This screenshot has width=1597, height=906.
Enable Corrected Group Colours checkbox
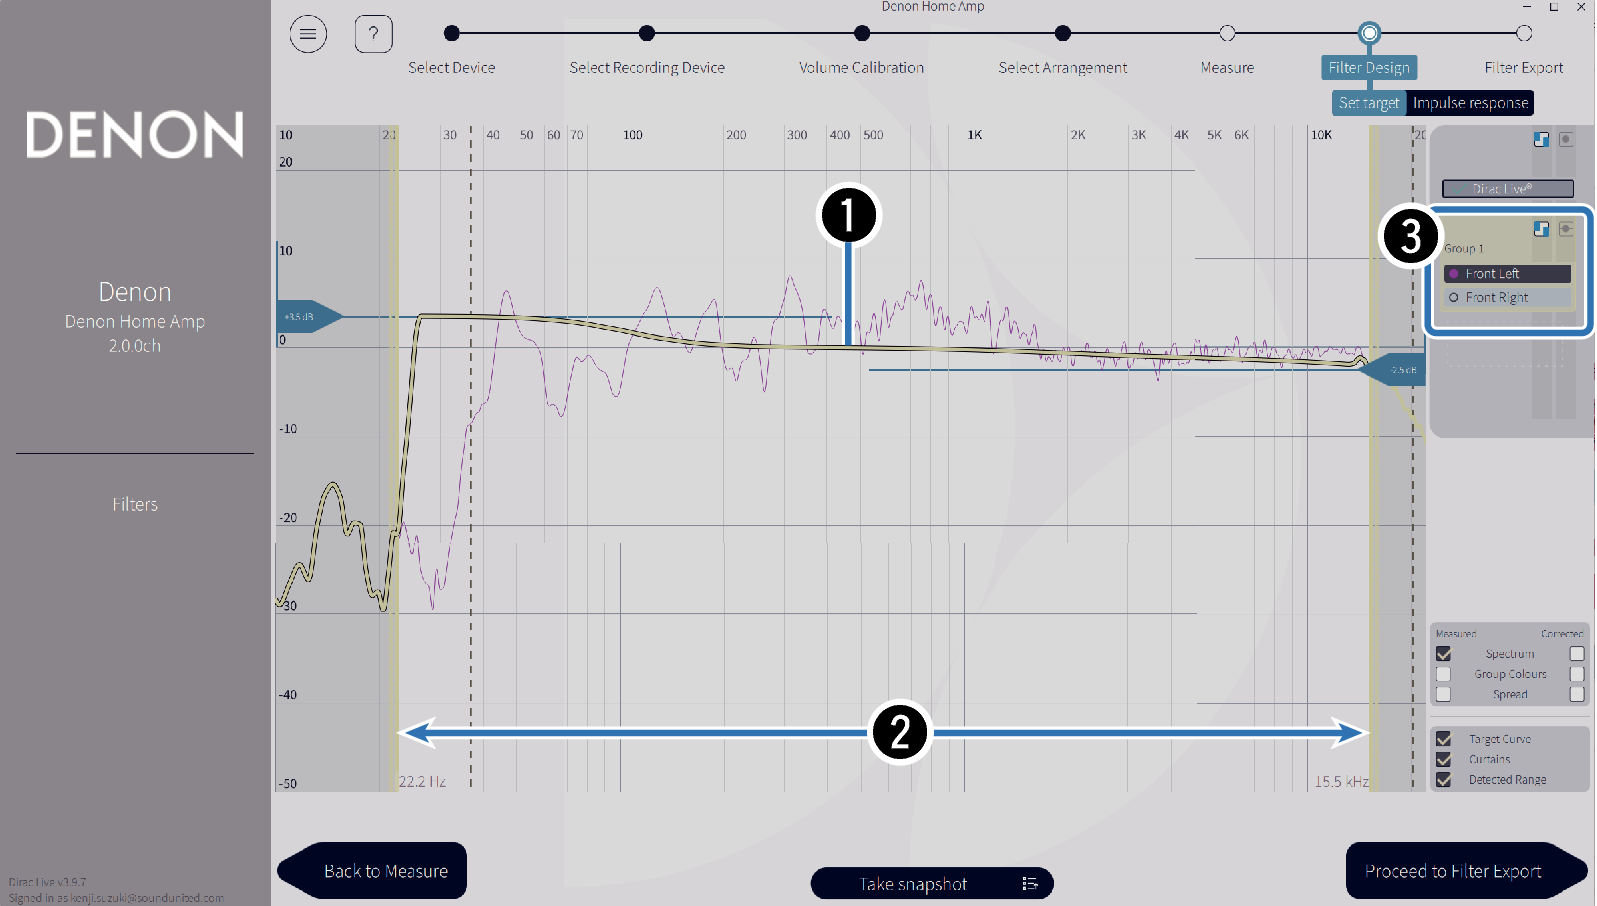1577,674
